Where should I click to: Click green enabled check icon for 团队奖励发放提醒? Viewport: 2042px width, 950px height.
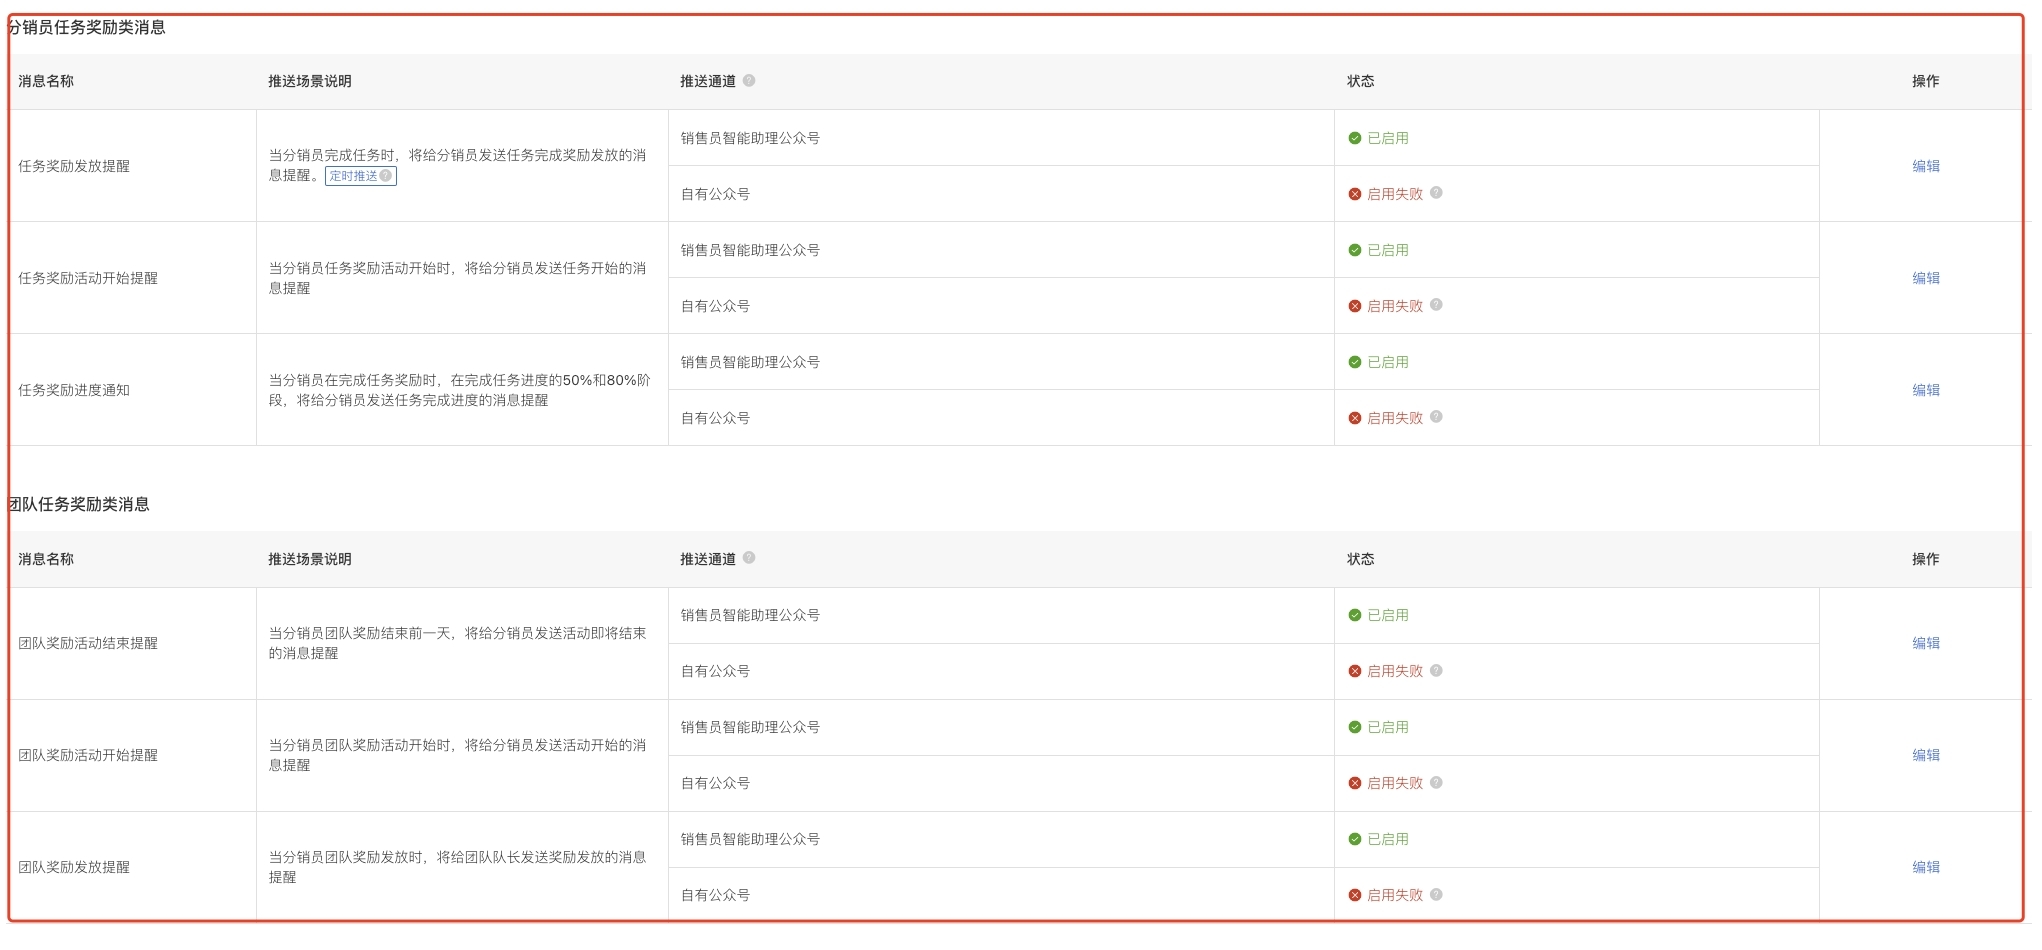[x=1355, y=839]
